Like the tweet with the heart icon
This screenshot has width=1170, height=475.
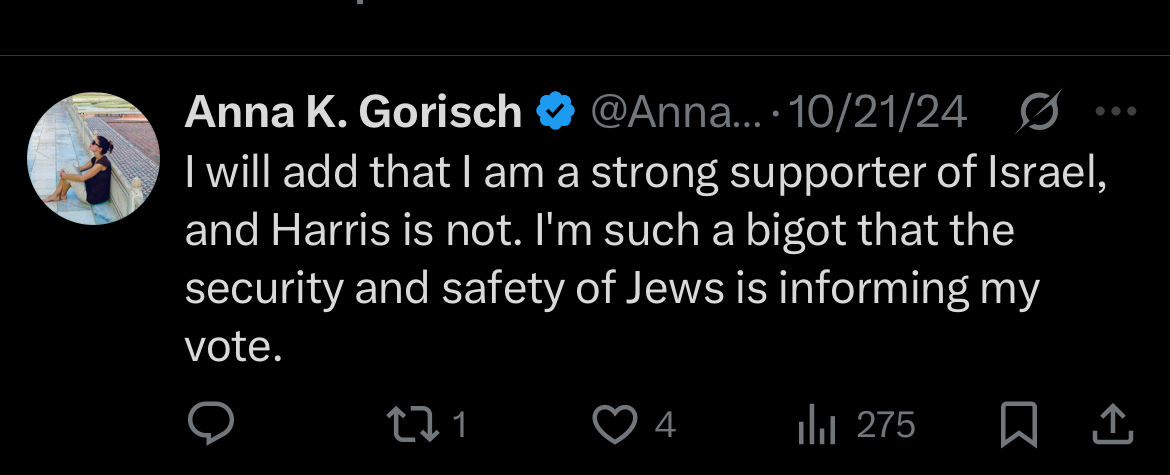coord(615,424)
